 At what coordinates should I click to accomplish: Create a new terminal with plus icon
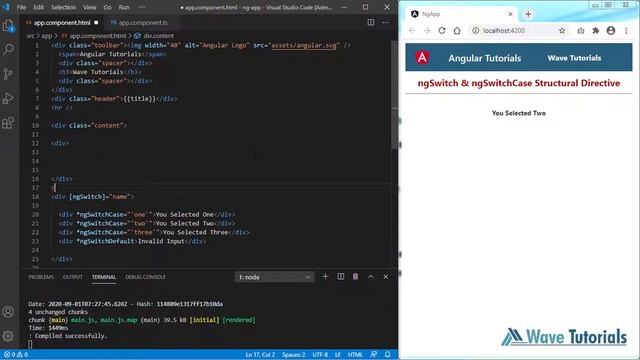tap(325, 277)
